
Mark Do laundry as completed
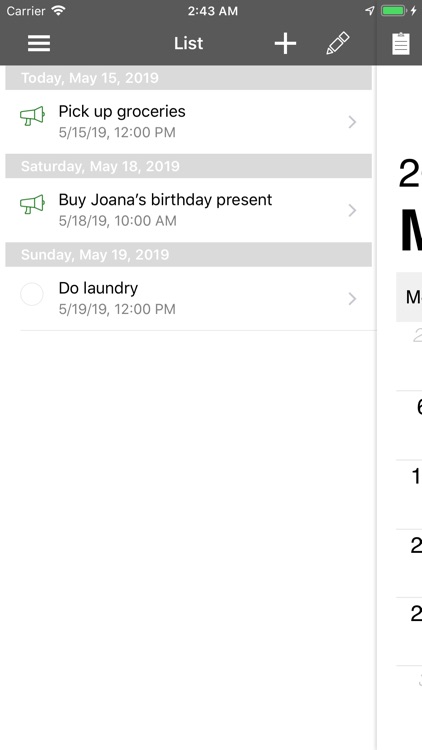click(x=32, y=294)
